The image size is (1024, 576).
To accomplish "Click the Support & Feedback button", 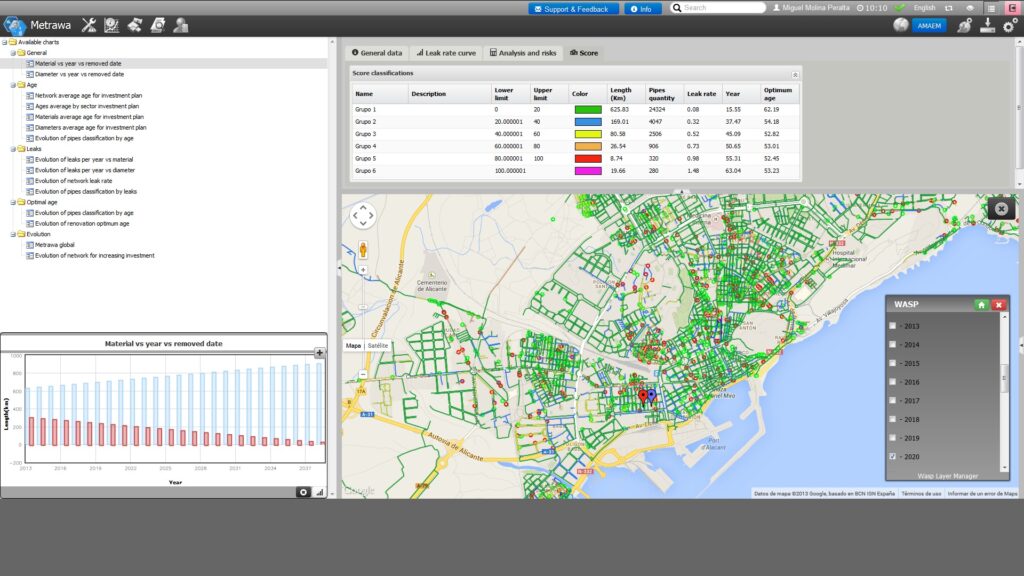I will (x=573, y=8).
